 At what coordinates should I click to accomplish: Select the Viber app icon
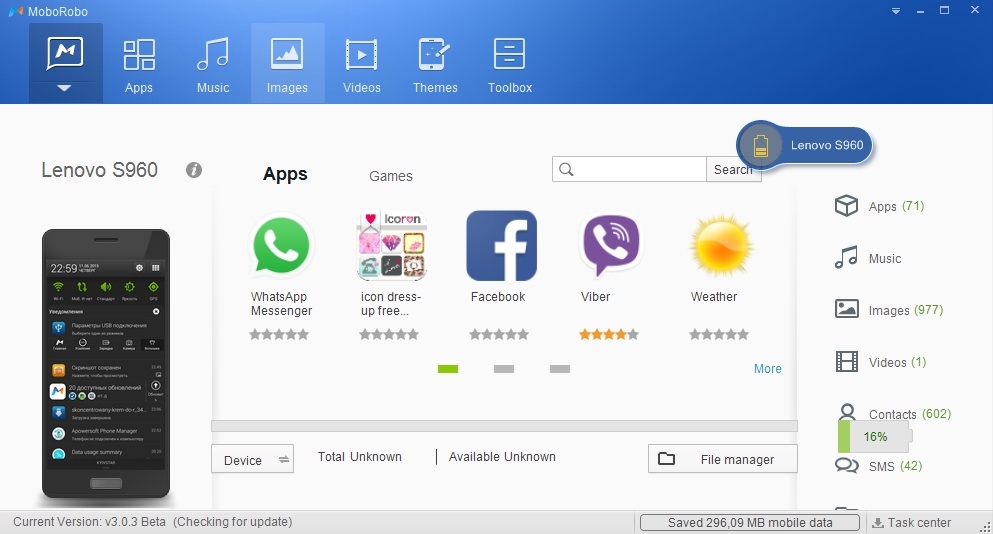[610, 246]
